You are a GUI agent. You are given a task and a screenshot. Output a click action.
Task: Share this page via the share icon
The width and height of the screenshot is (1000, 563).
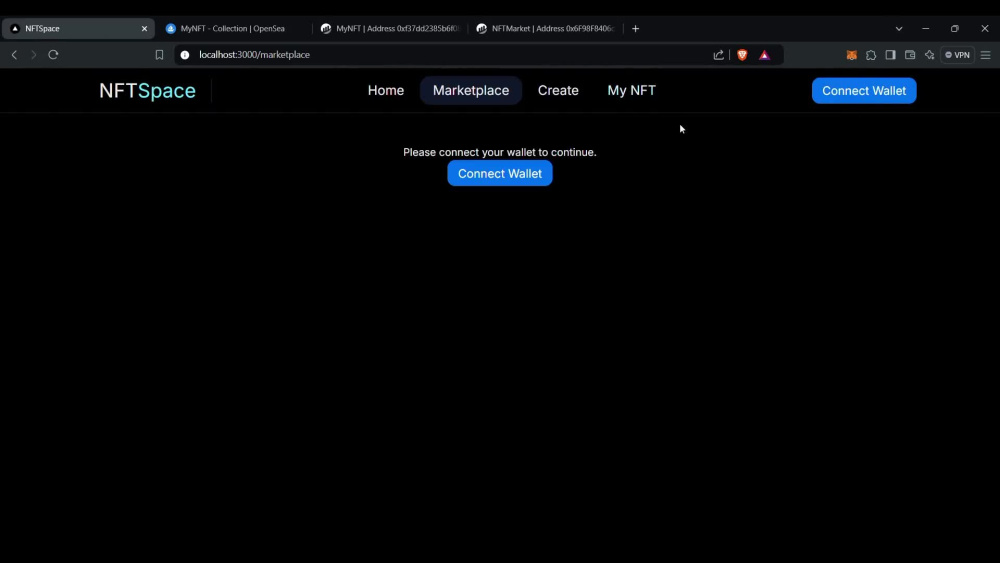719,55
